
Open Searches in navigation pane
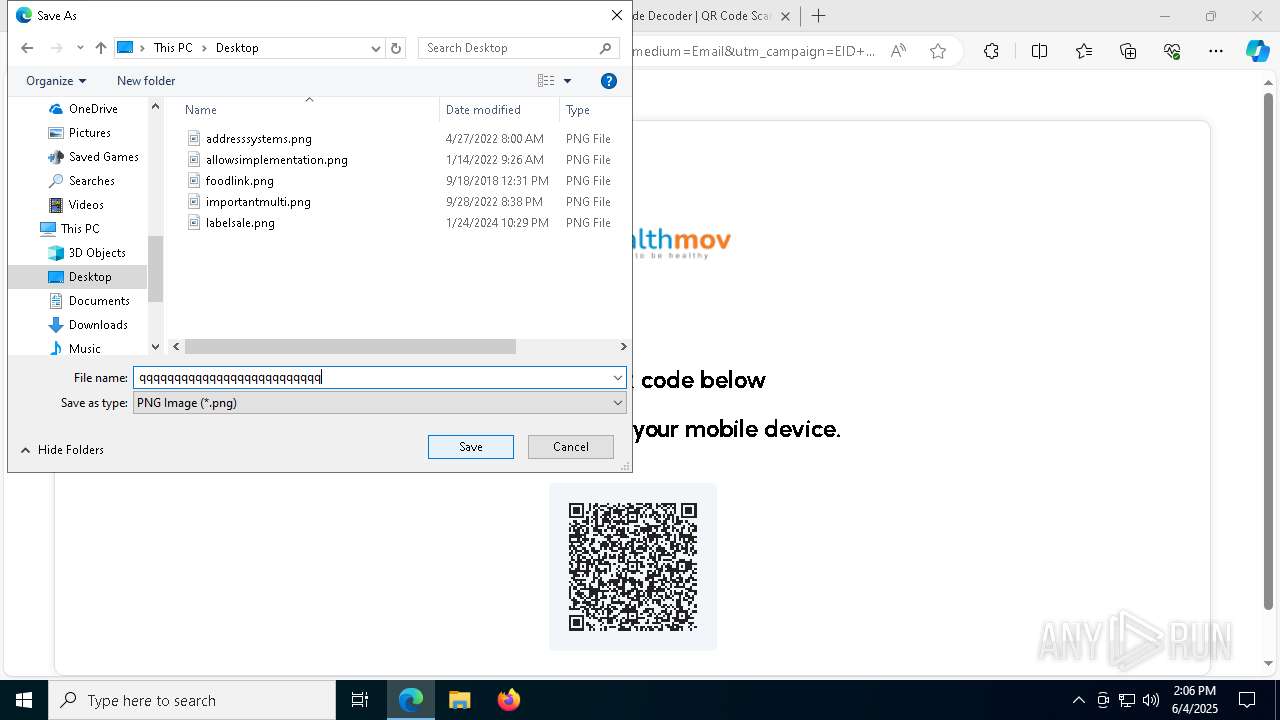coord(92,181)
